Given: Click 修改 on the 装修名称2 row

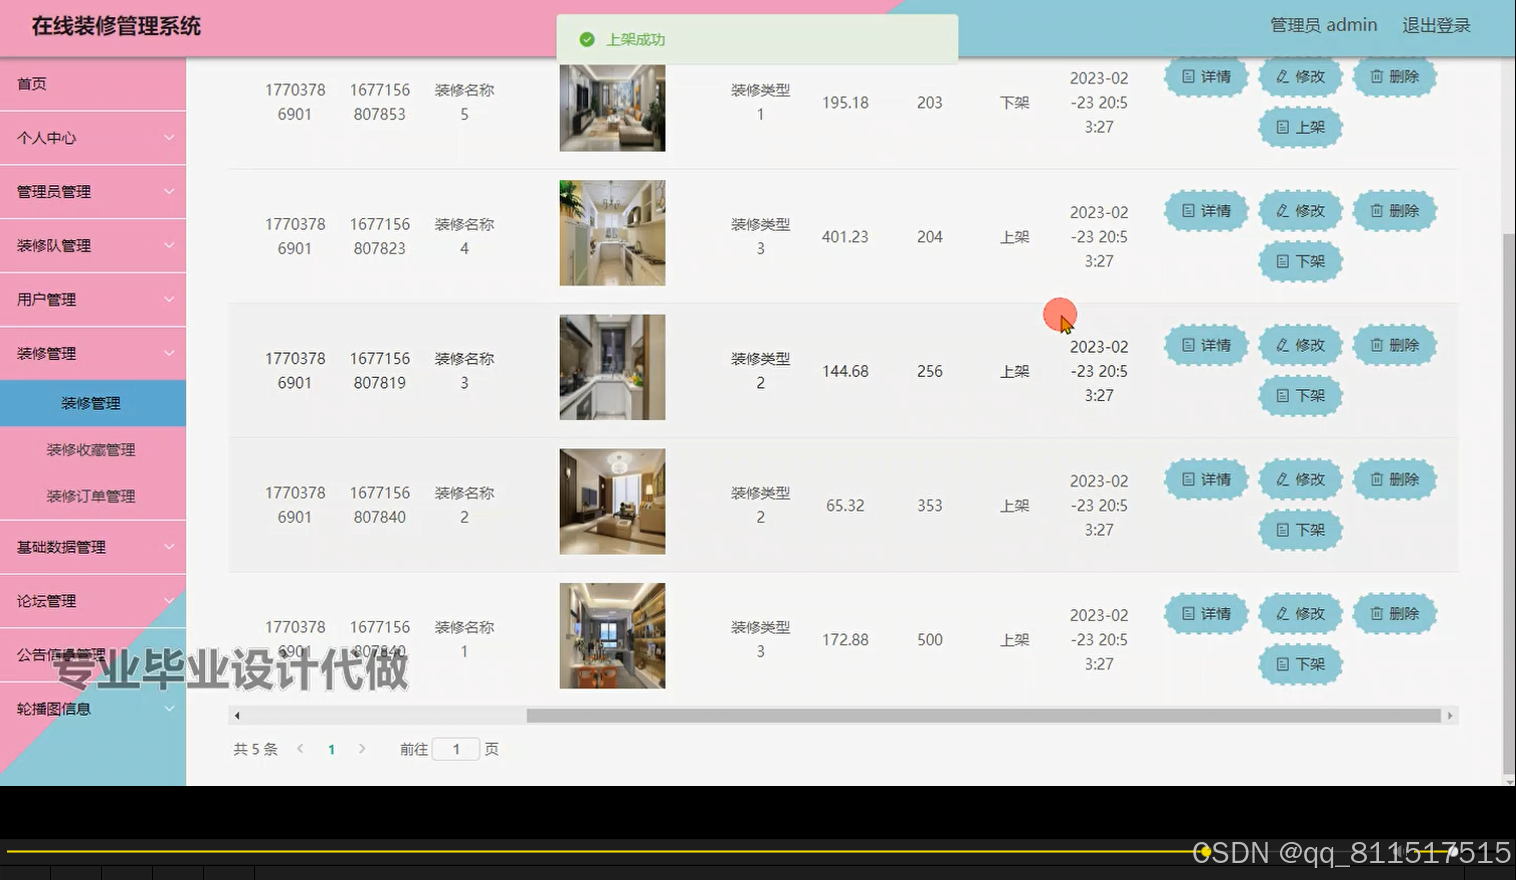Looking at the screenshot, I should tap(1299, 479).
